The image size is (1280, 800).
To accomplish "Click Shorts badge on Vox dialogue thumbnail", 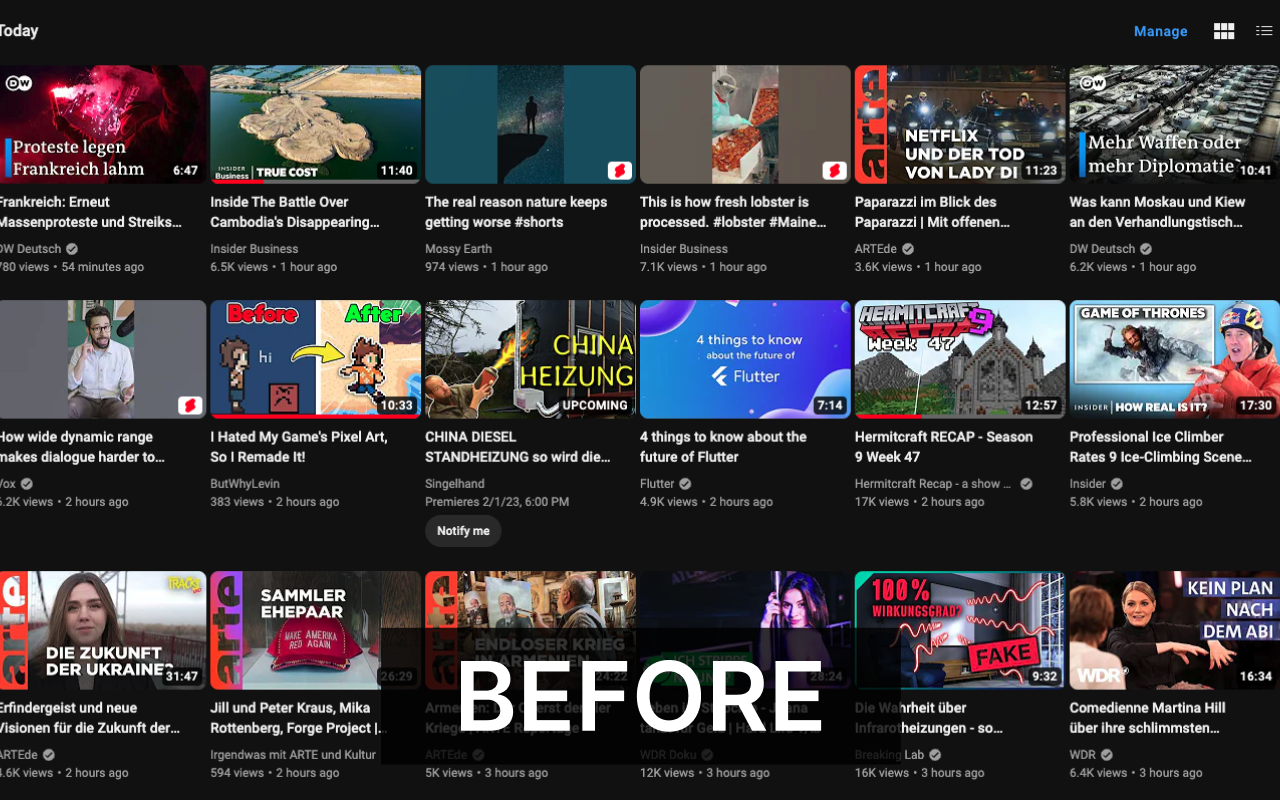I will (190, 405).
